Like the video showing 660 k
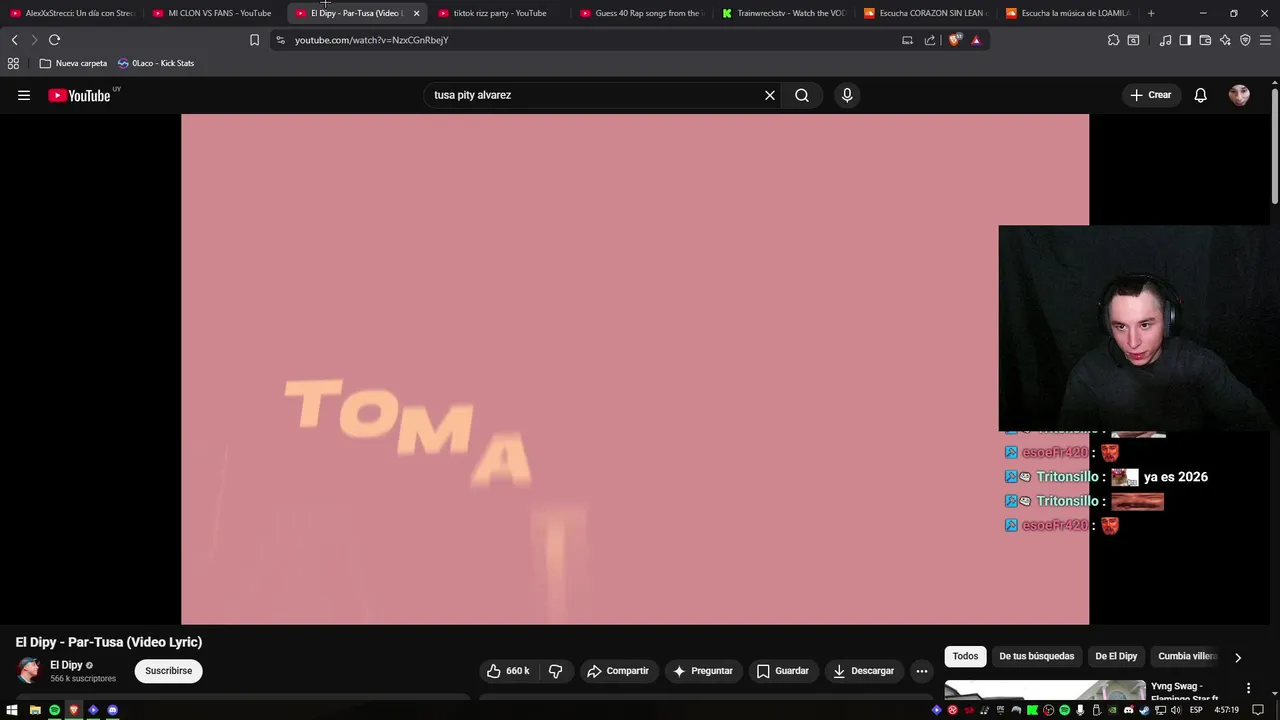The width and height of the screenshot is (1280, 720). tap(509, 671)
